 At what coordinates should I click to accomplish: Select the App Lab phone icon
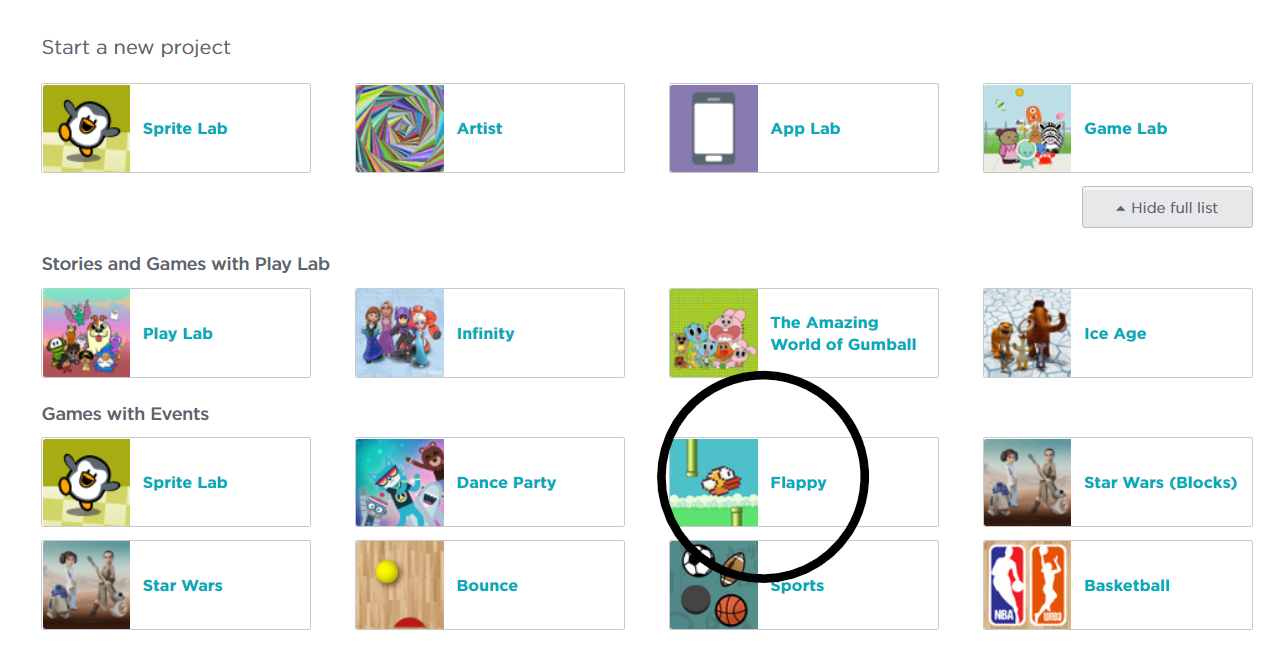pos(713,128)
